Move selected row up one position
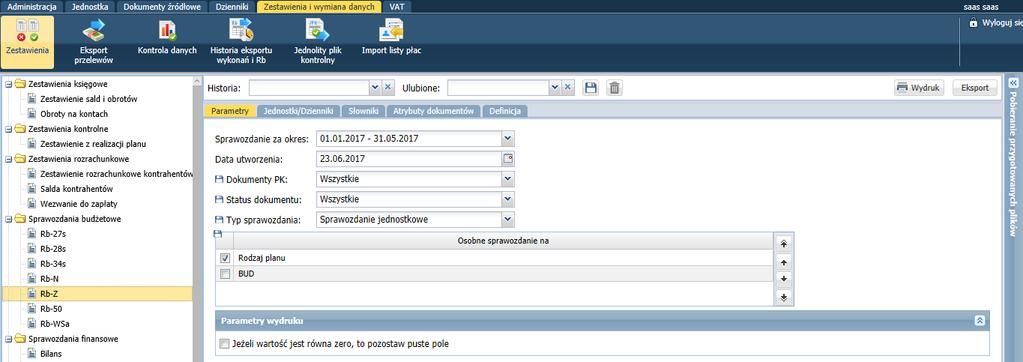The image size is (1023, 362). coord(784,262)
